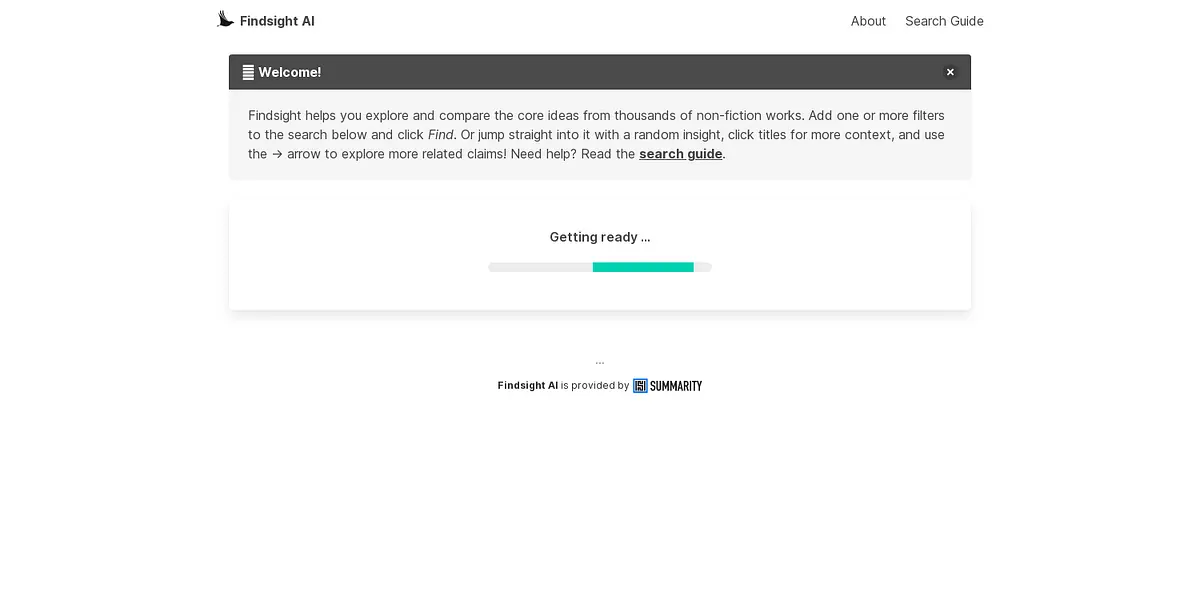Open Search Guide from top navigation
Screen dimensions: 1200x600
point(944,21)
